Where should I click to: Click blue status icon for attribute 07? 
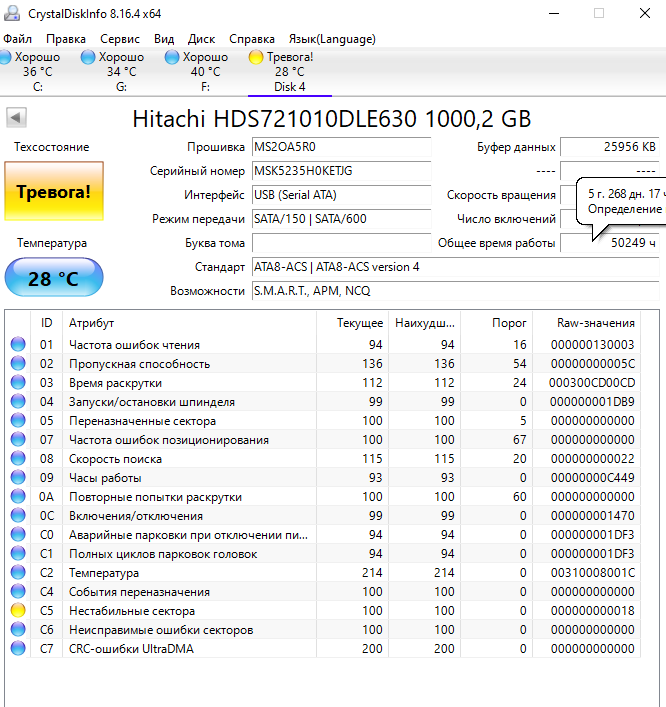[x=18, y=439]
